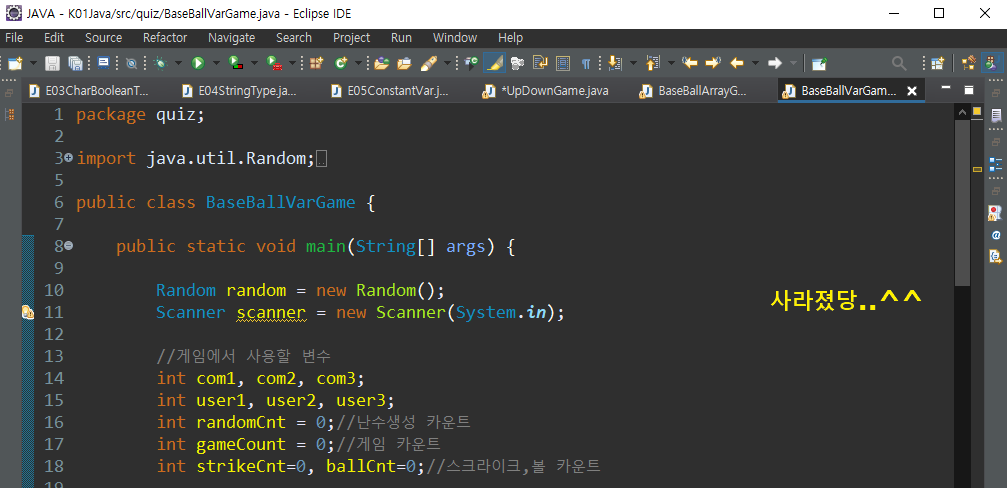Click yellow warning marker in overview ruler
1007x488 pixels.
click(x=977, y=170)
